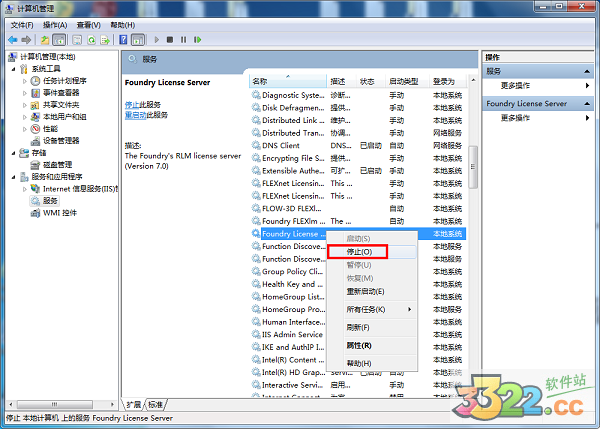Collapse the 存储 tree node

[x=13, y=153]
